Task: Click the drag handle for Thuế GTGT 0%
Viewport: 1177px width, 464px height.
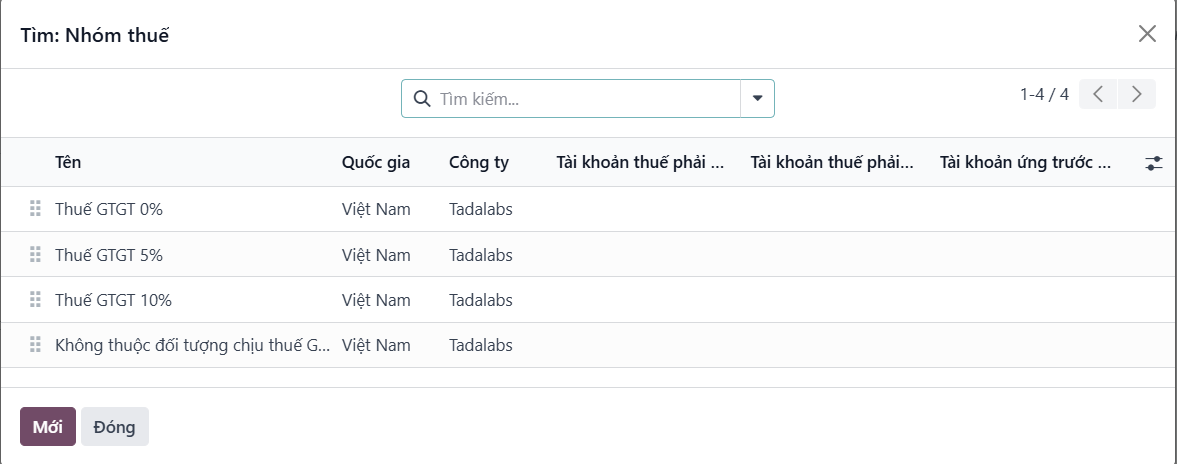Action: pos(35,209)
